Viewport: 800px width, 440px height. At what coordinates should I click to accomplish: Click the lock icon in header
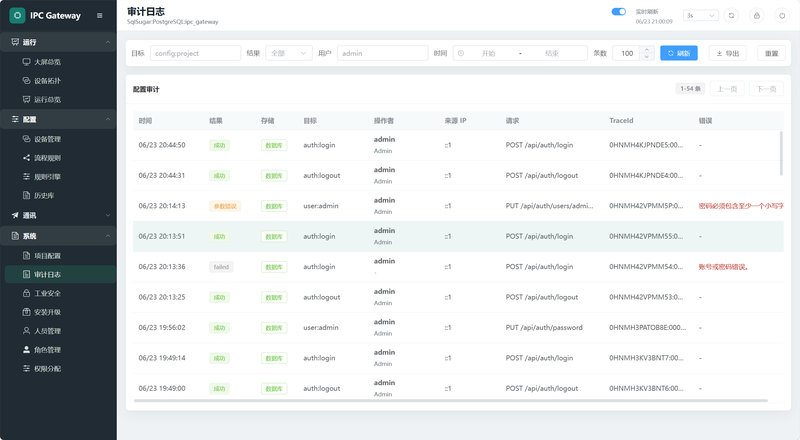757,16
